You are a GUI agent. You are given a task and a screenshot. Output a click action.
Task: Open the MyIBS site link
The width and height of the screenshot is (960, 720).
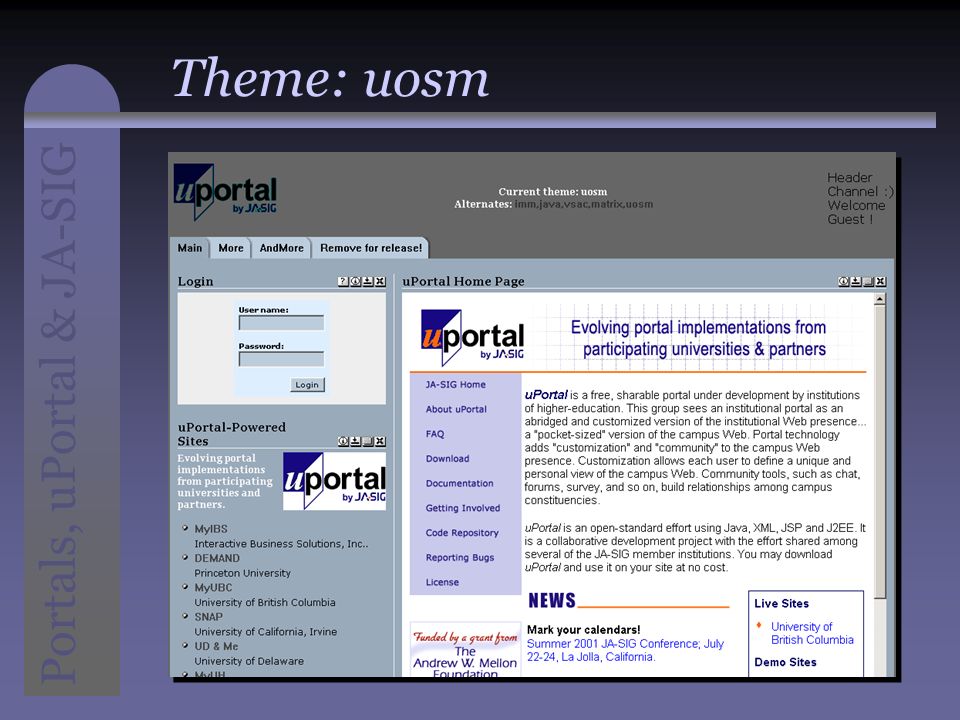(x=211, y=529)
